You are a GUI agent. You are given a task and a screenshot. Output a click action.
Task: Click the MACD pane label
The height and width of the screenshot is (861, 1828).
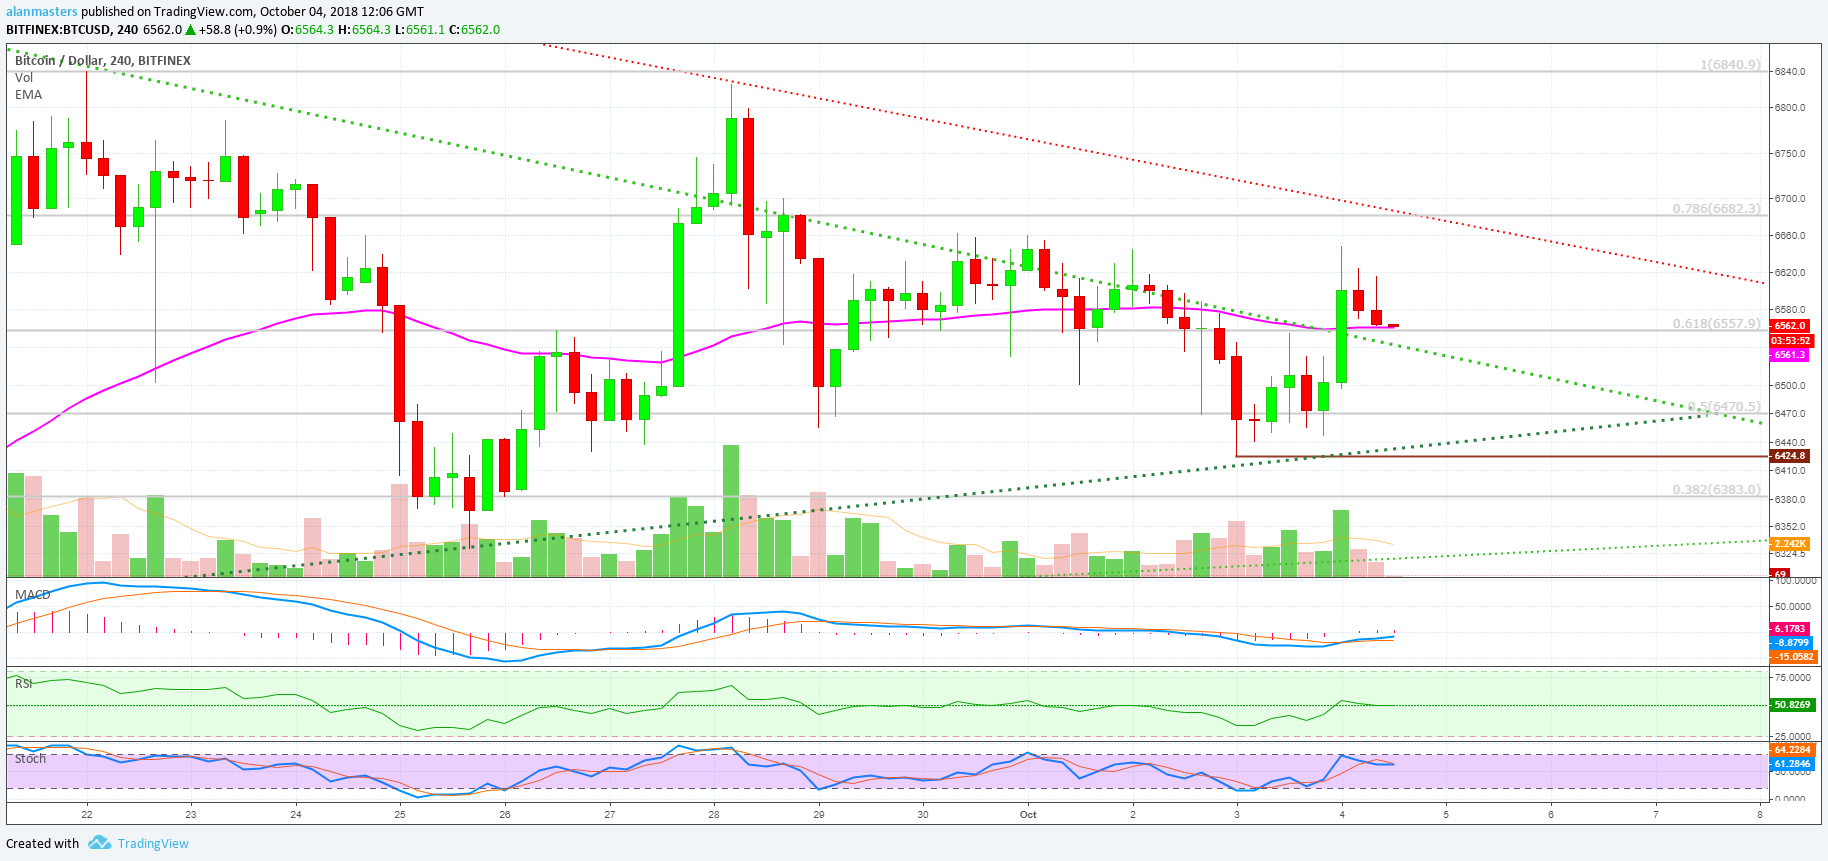32,594
